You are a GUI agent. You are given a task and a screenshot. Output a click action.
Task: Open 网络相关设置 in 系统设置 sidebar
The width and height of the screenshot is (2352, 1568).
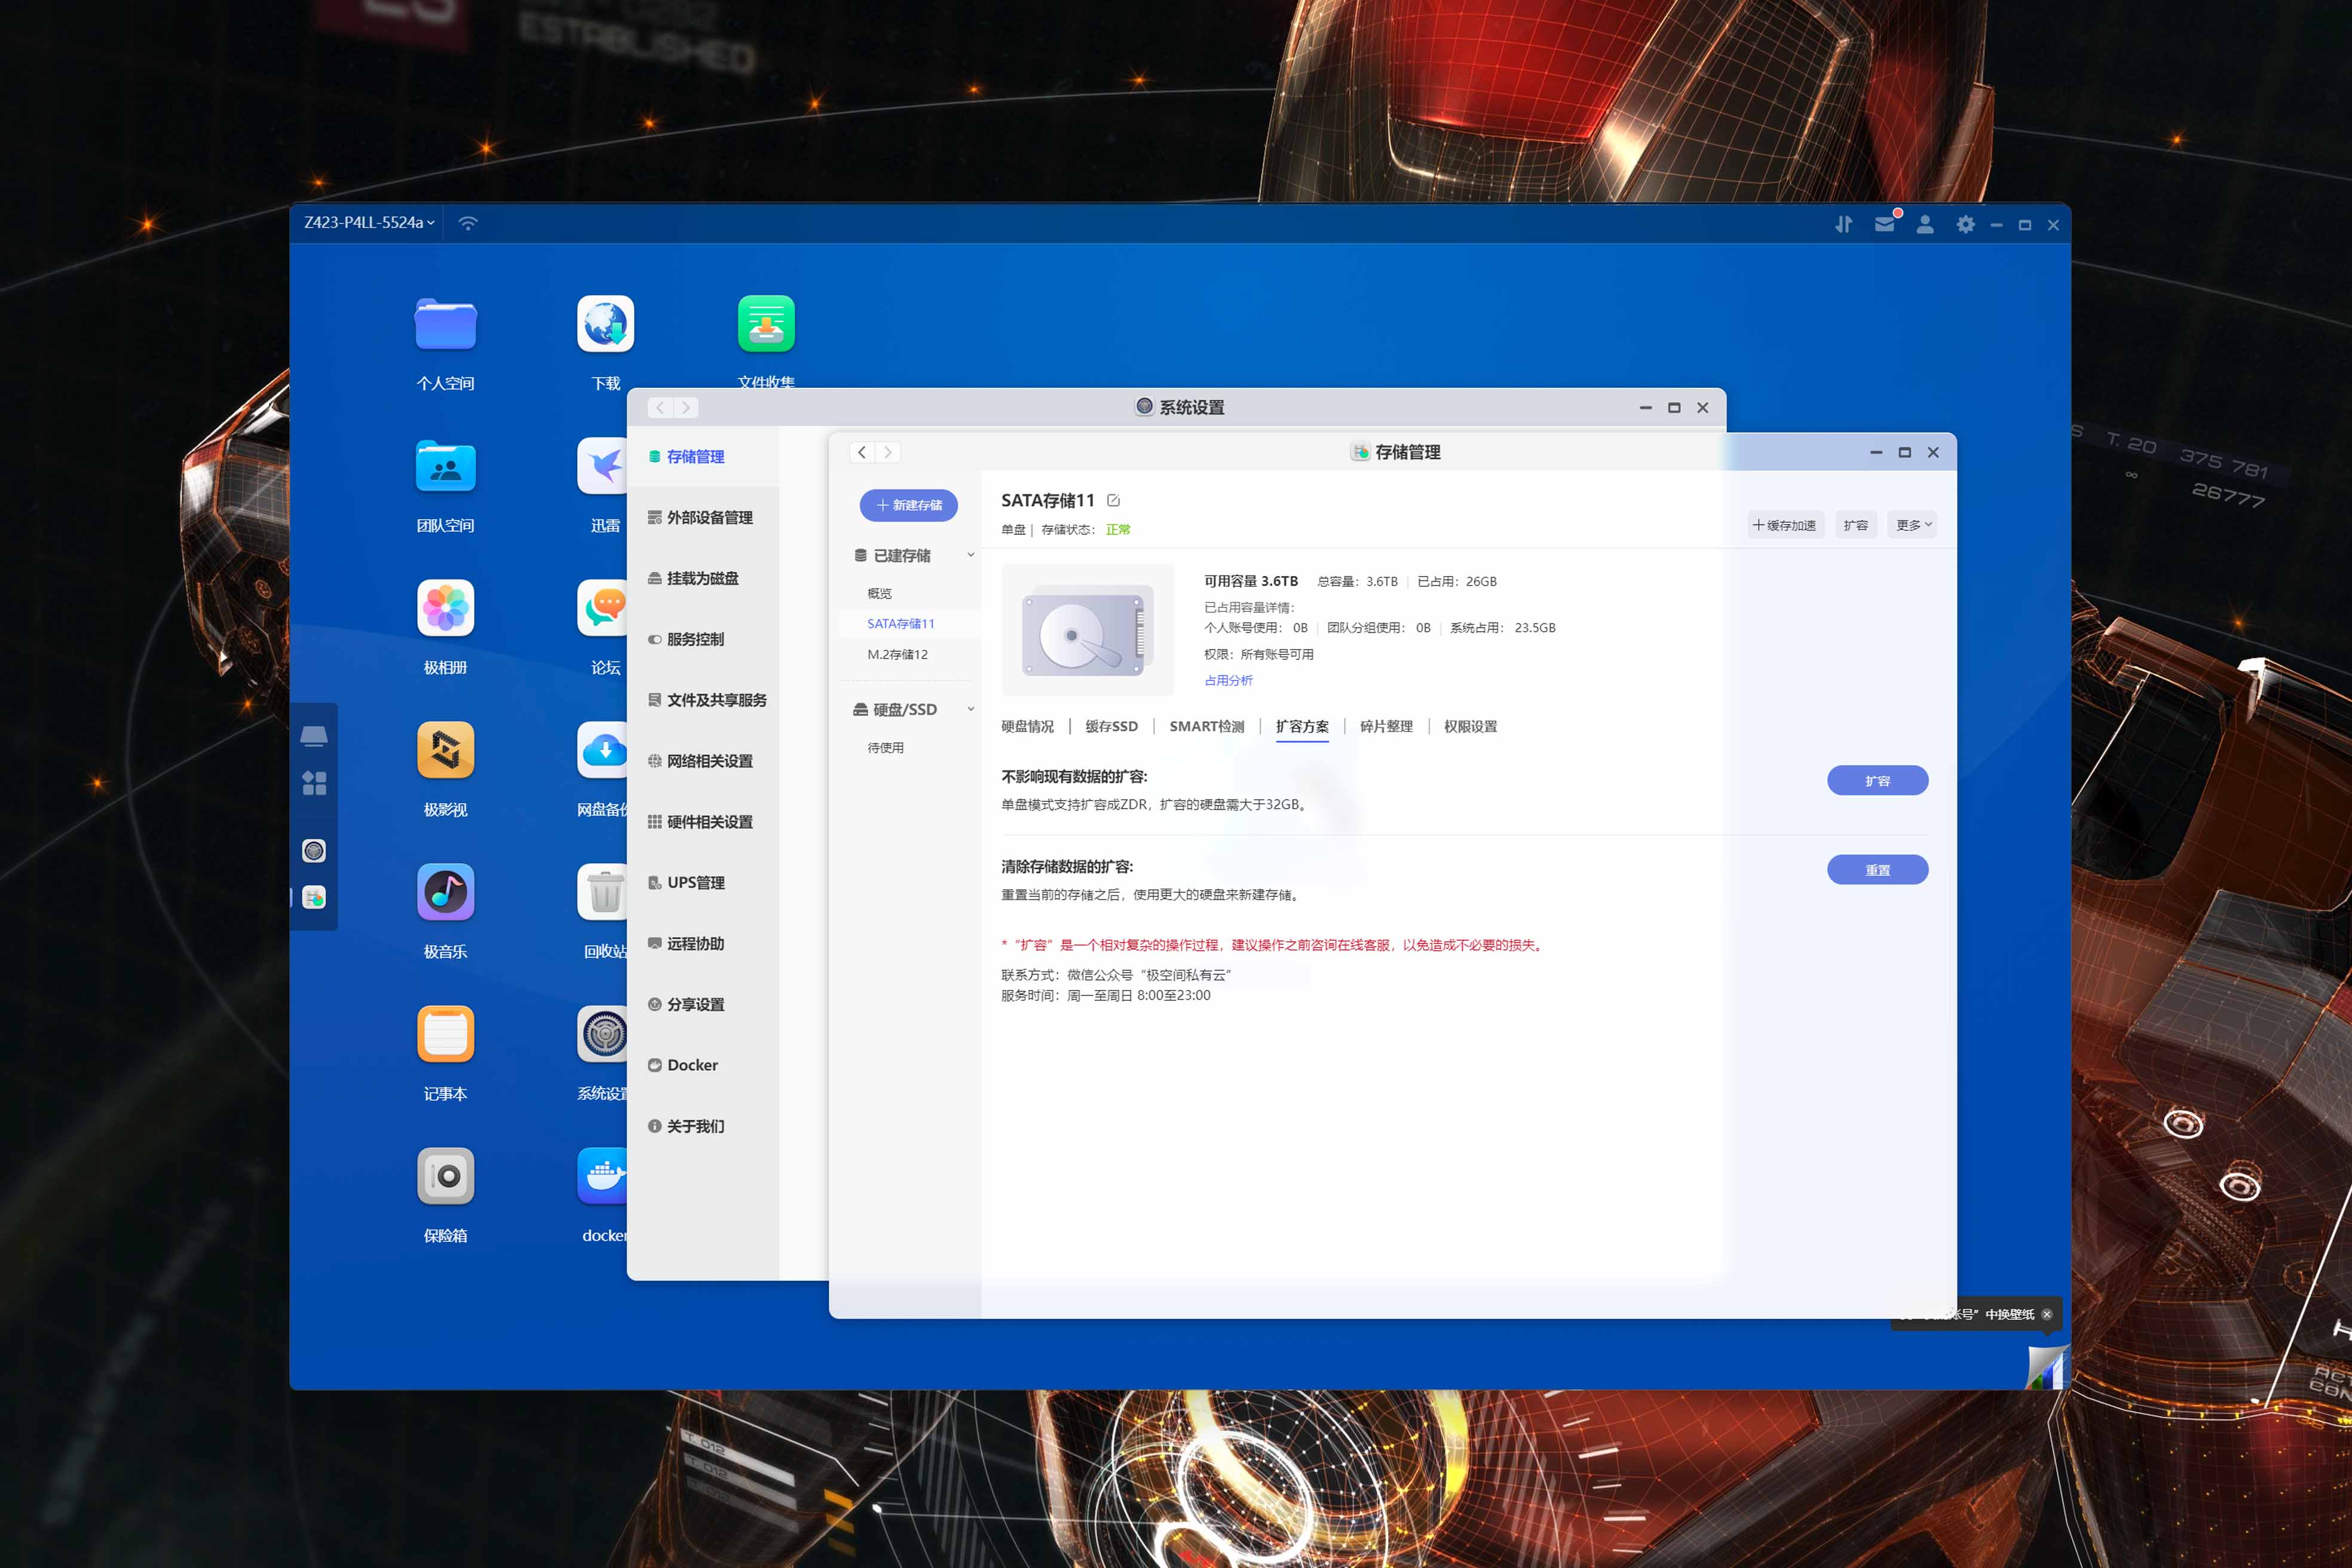click(x=703, y=761)
